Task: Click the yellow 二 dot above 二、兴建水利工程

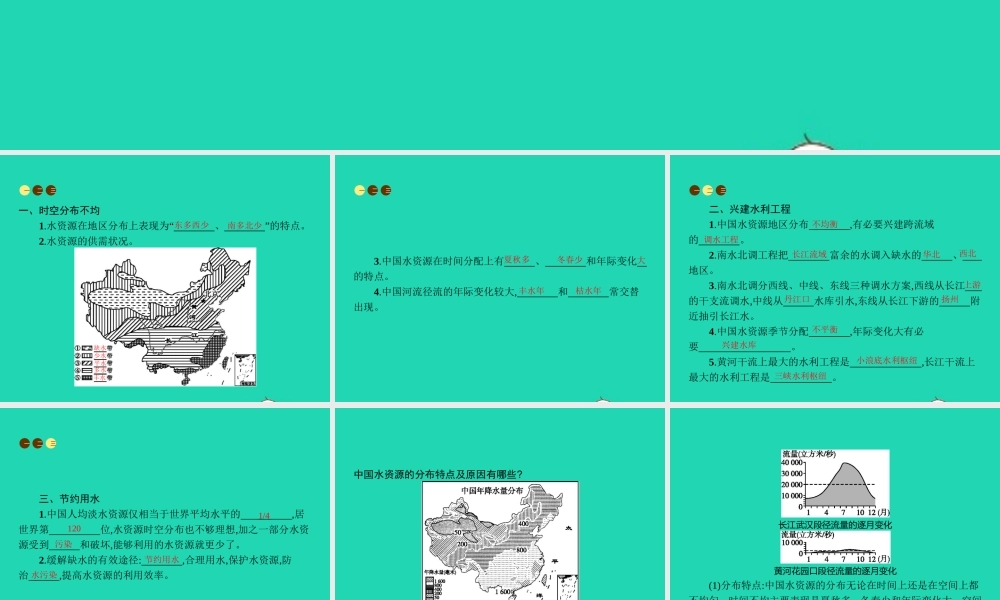Action: (707, 190)
